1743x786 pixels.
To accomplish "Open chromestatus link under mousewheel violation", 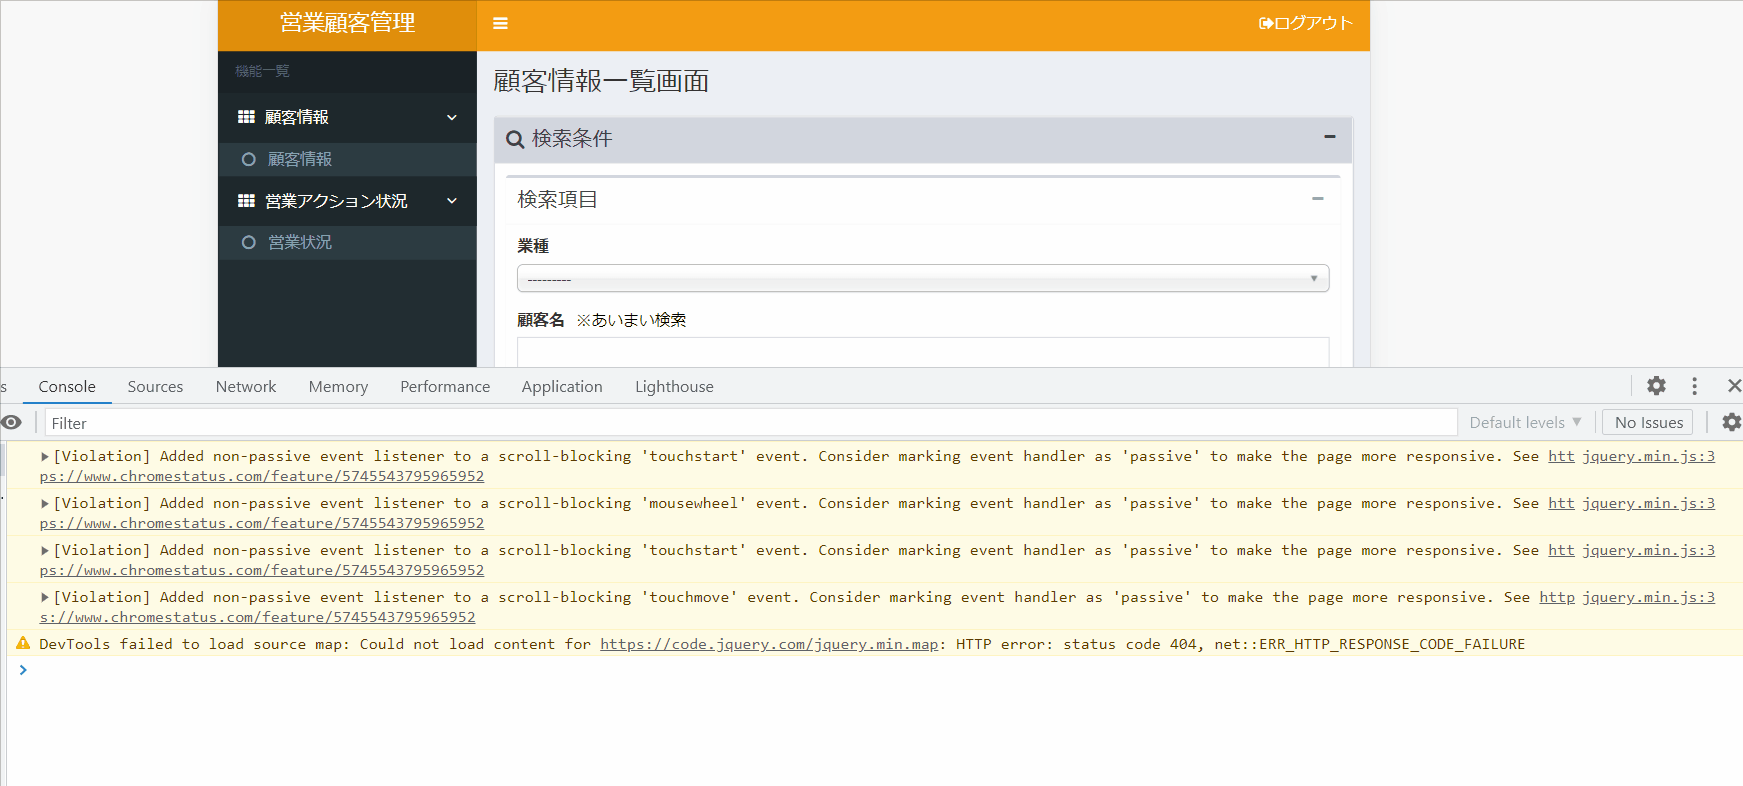I will (x=262, y=523).
